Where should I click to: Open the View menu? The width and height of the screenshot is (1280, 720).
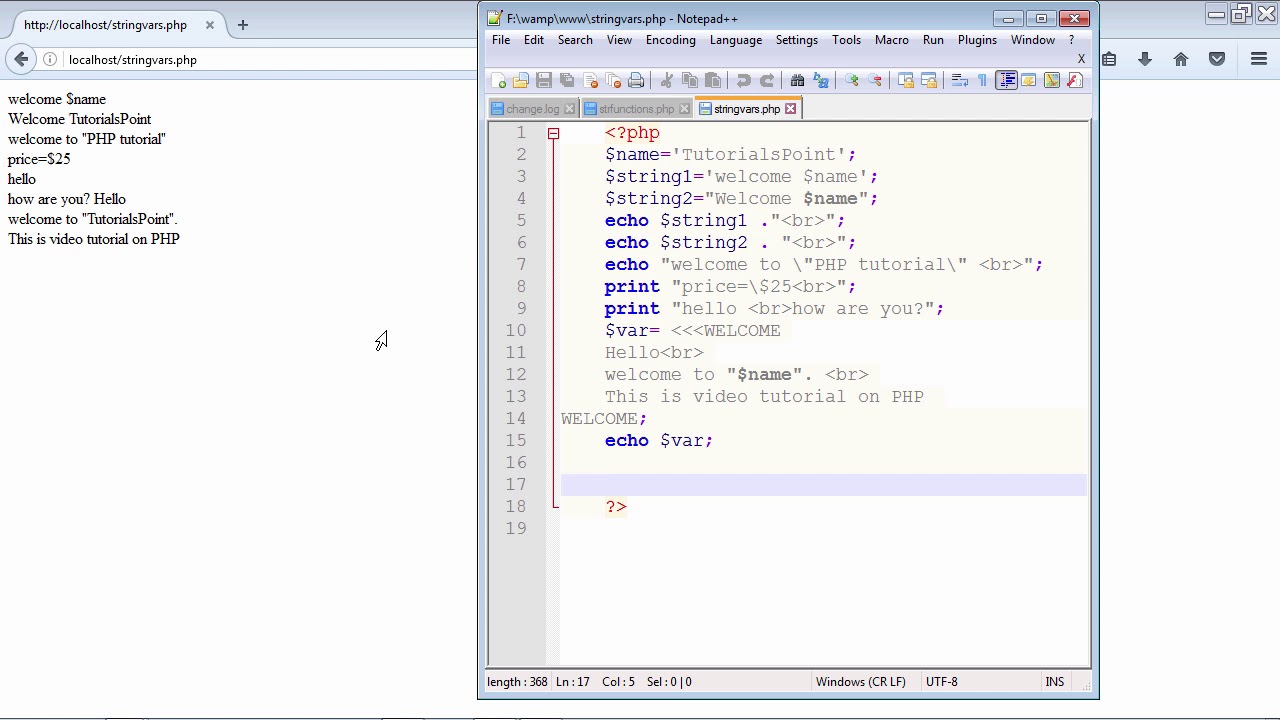619,40
